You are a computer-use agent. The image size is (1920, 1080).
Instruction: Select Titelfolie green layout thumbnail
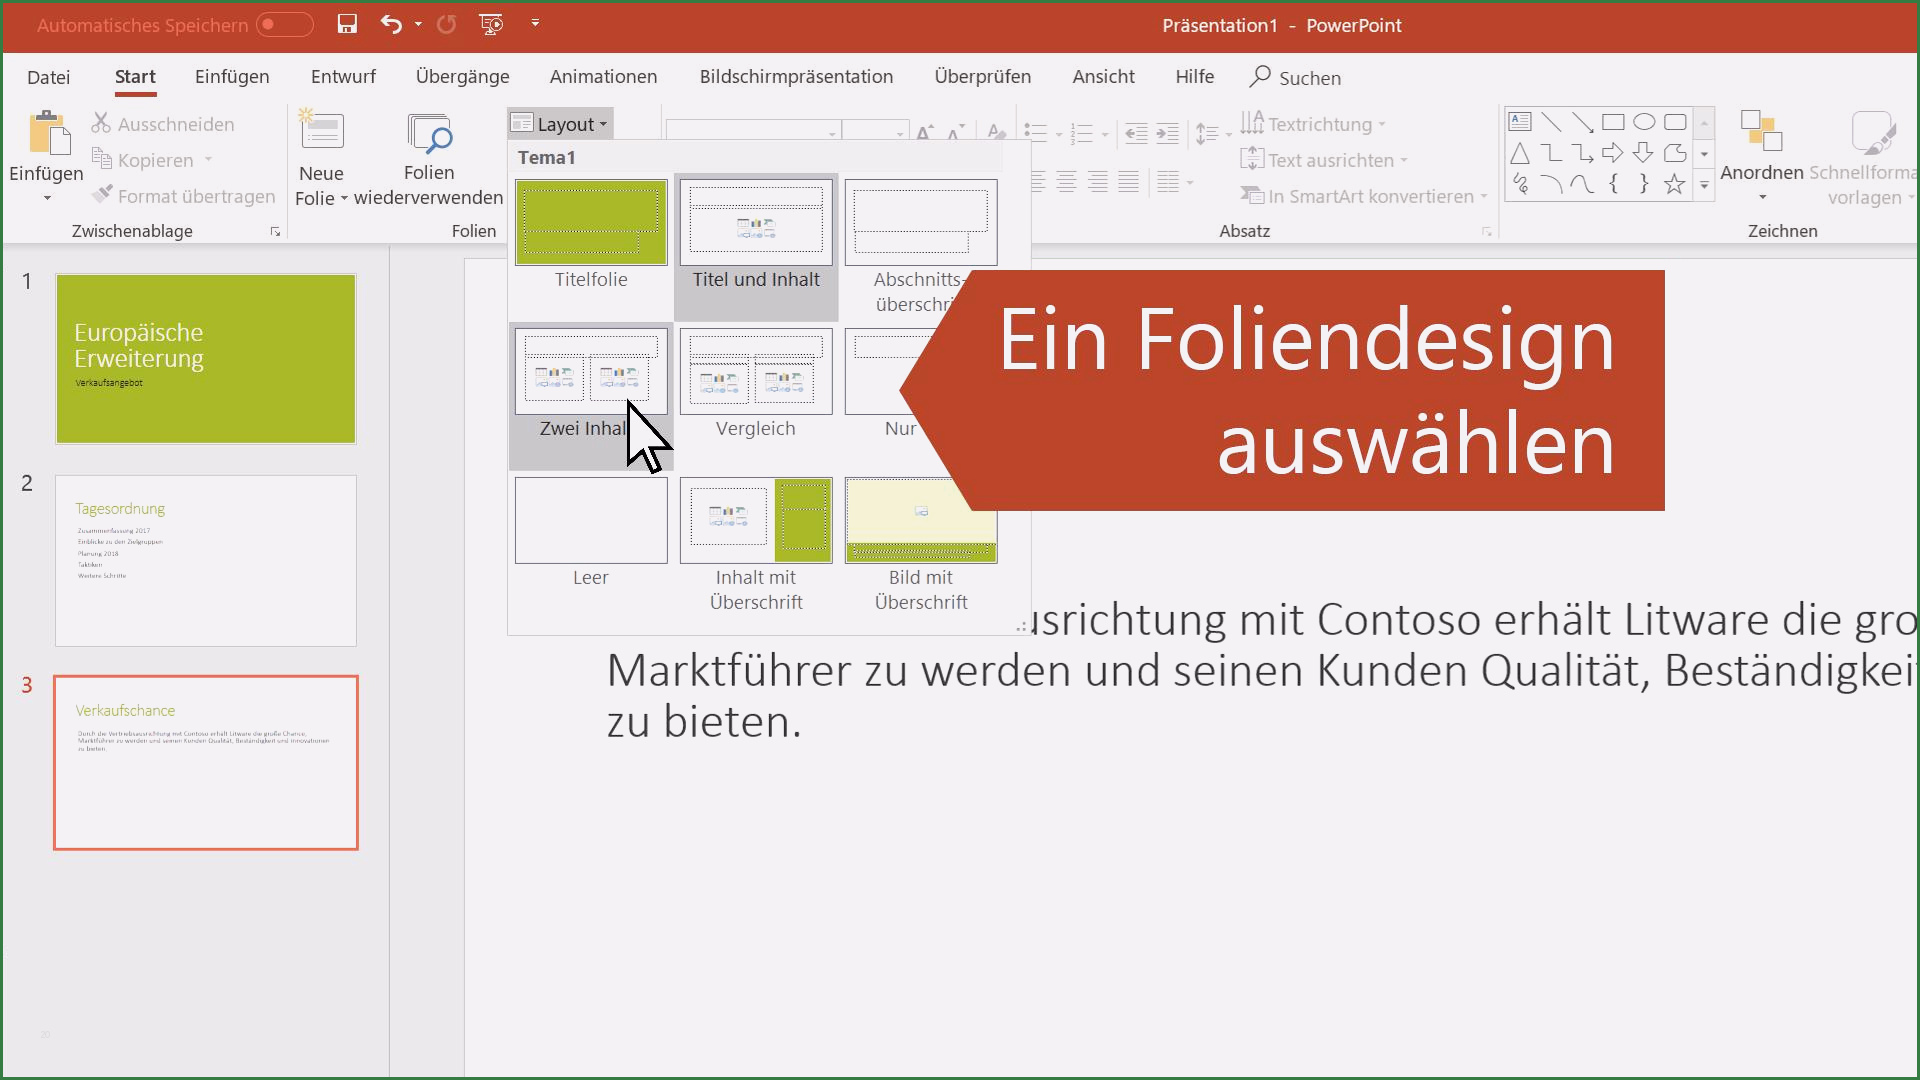coord(591,223)
